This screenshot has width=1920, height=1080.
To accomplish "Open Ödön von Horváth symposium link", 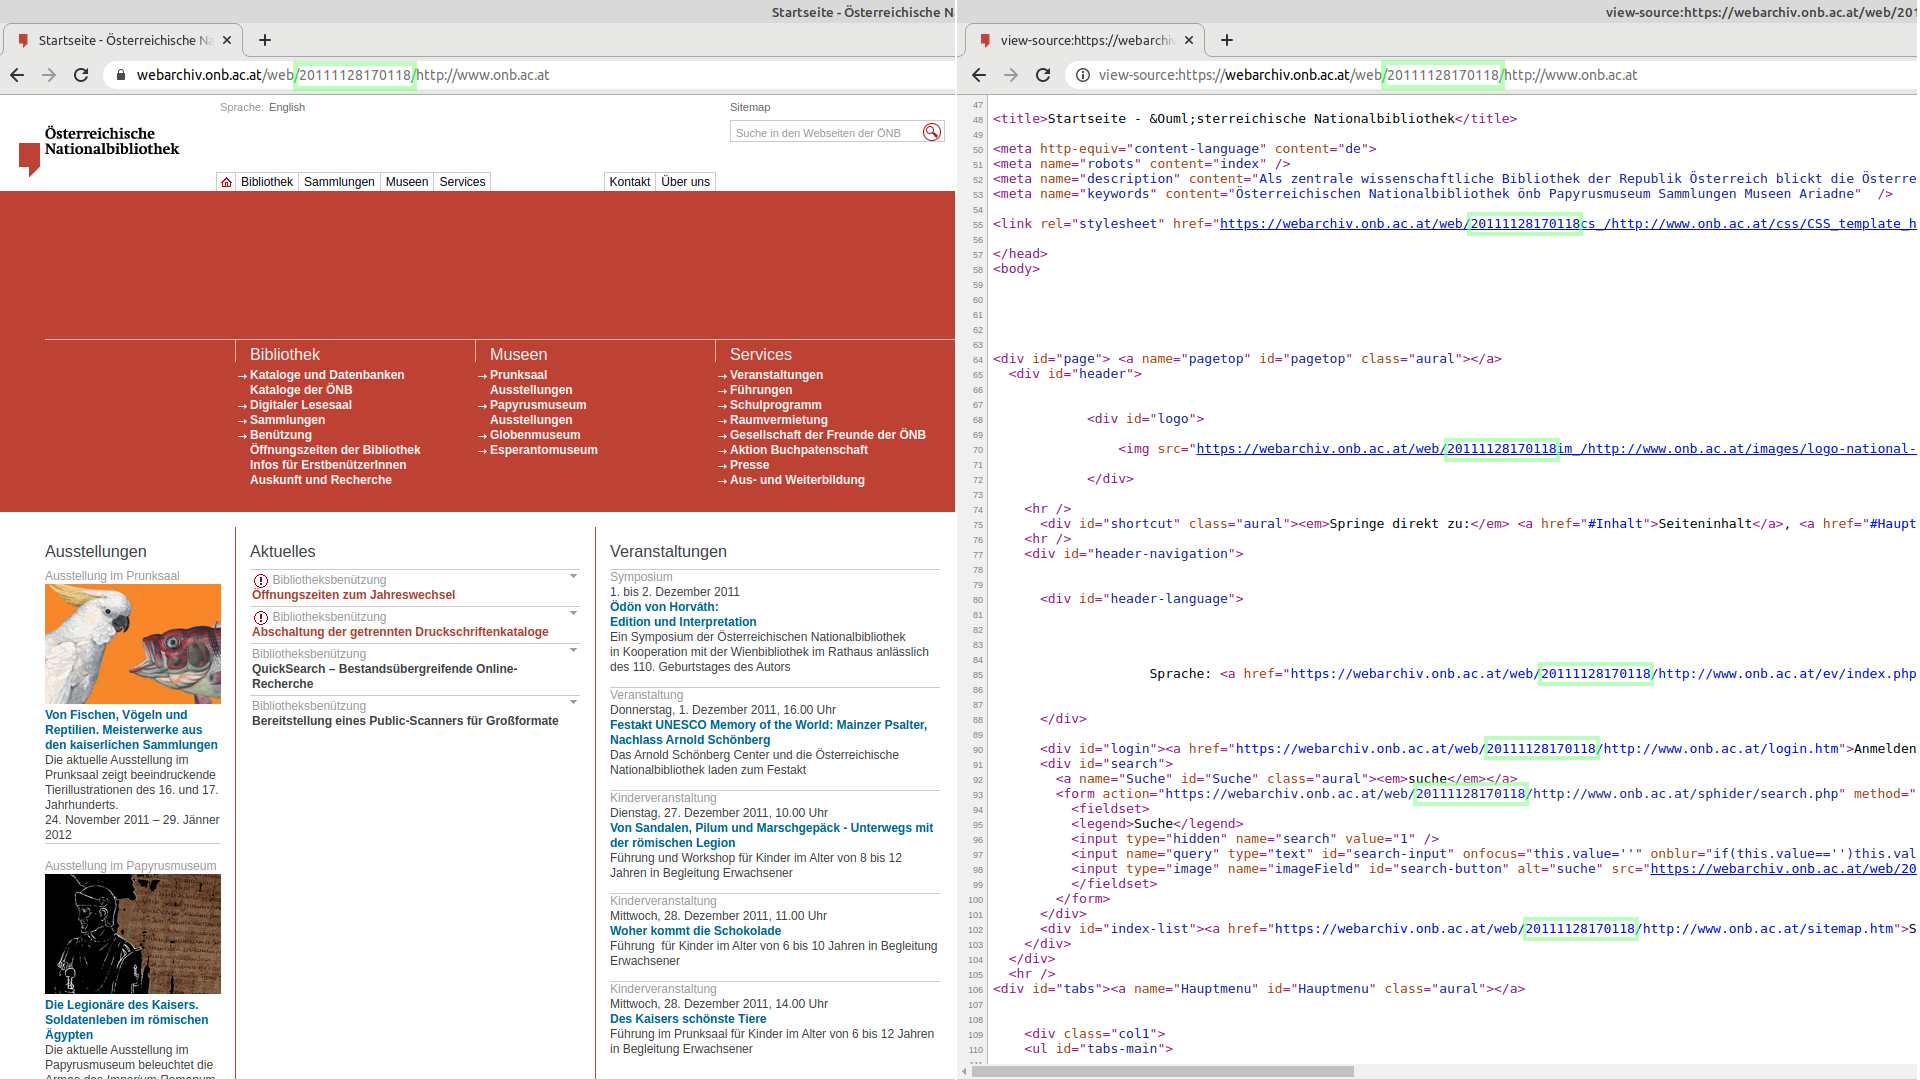I will coord(683,615).
